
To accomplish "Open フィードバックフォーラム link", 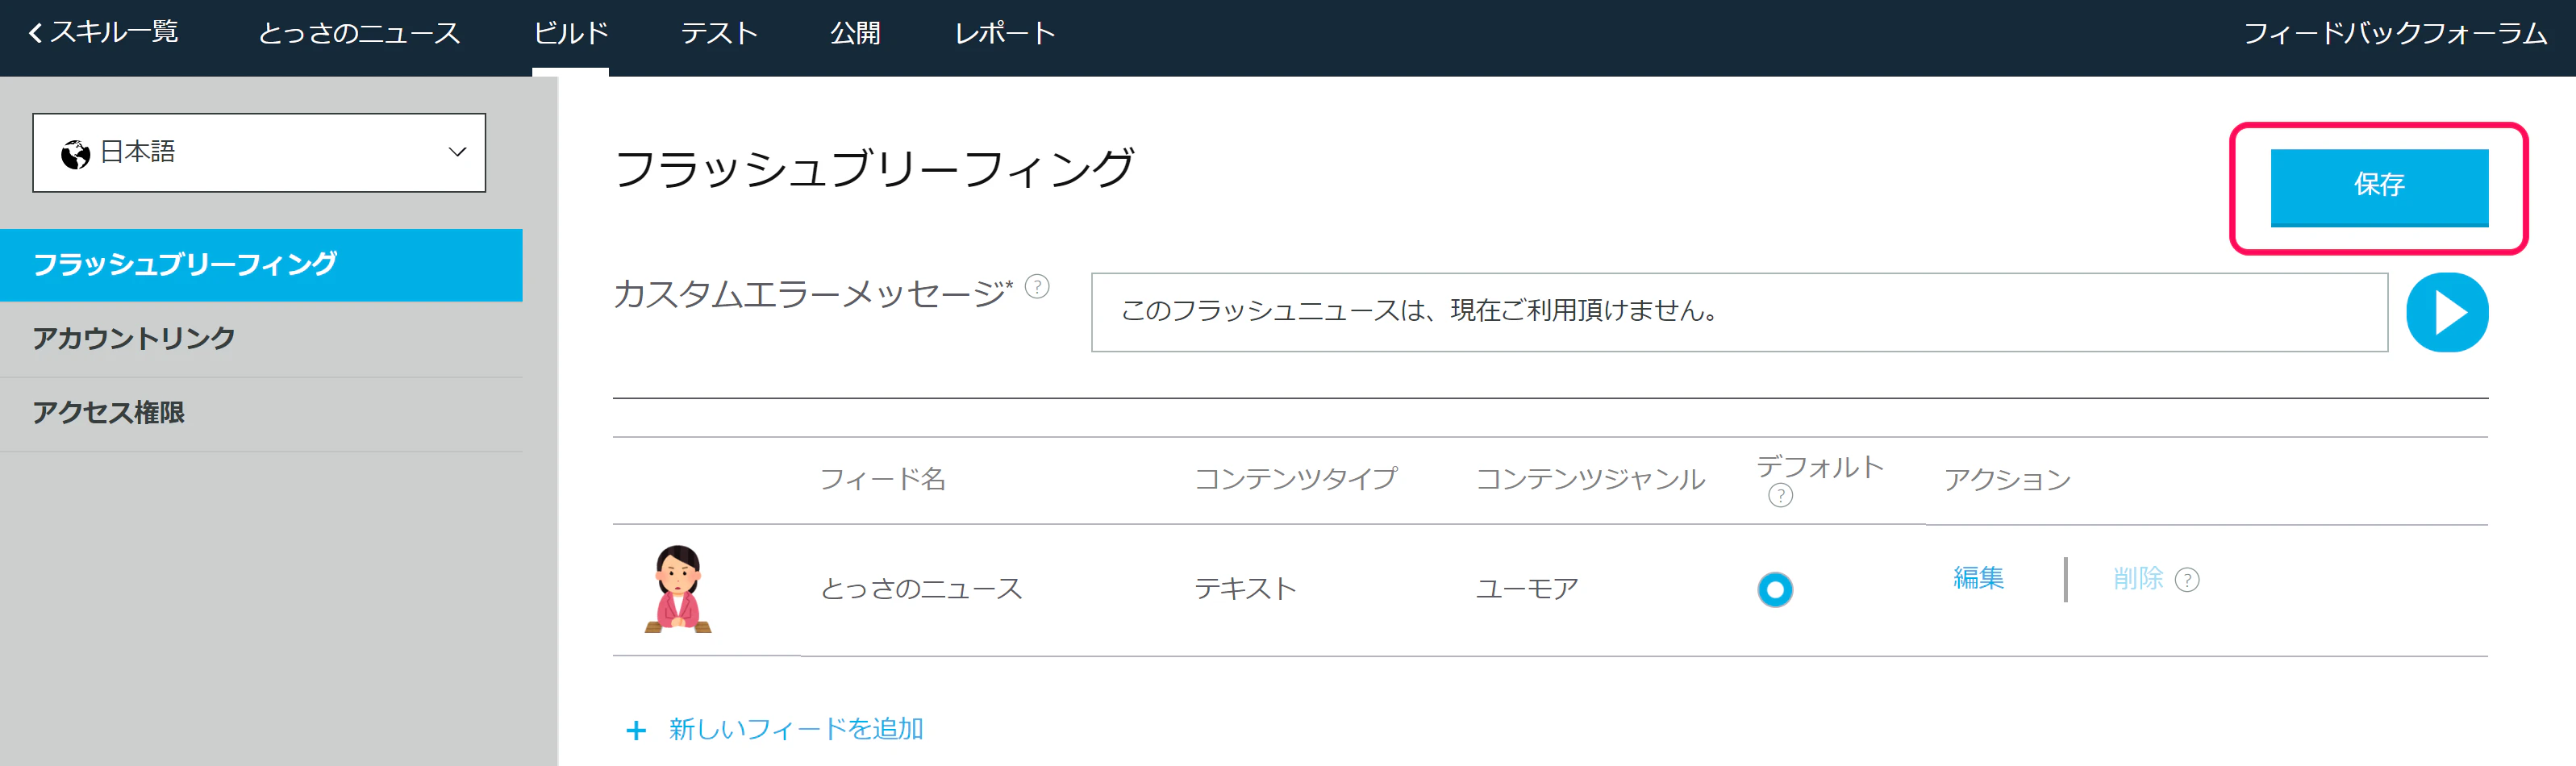I will click(2395, 34).
